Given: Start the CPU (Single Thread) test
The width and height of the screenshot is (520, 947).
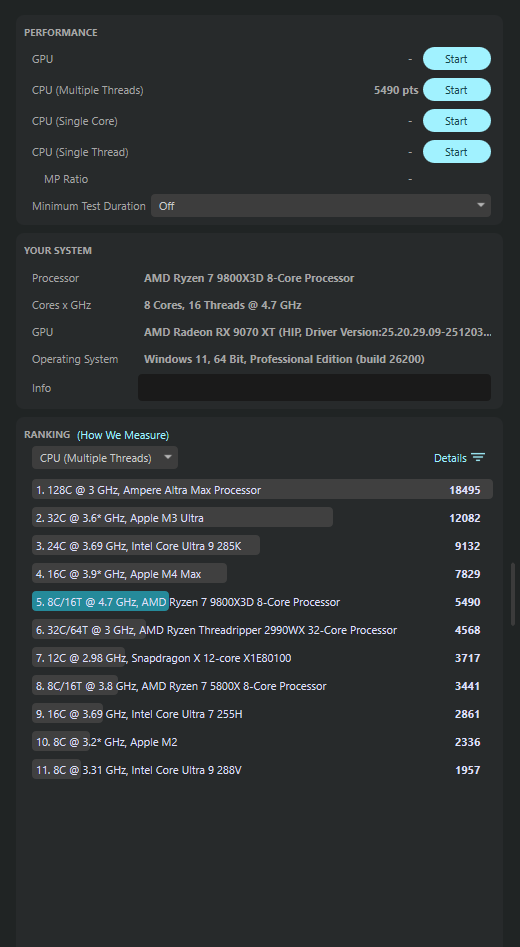Looking at the screenshot, I should tap(457, 152).
